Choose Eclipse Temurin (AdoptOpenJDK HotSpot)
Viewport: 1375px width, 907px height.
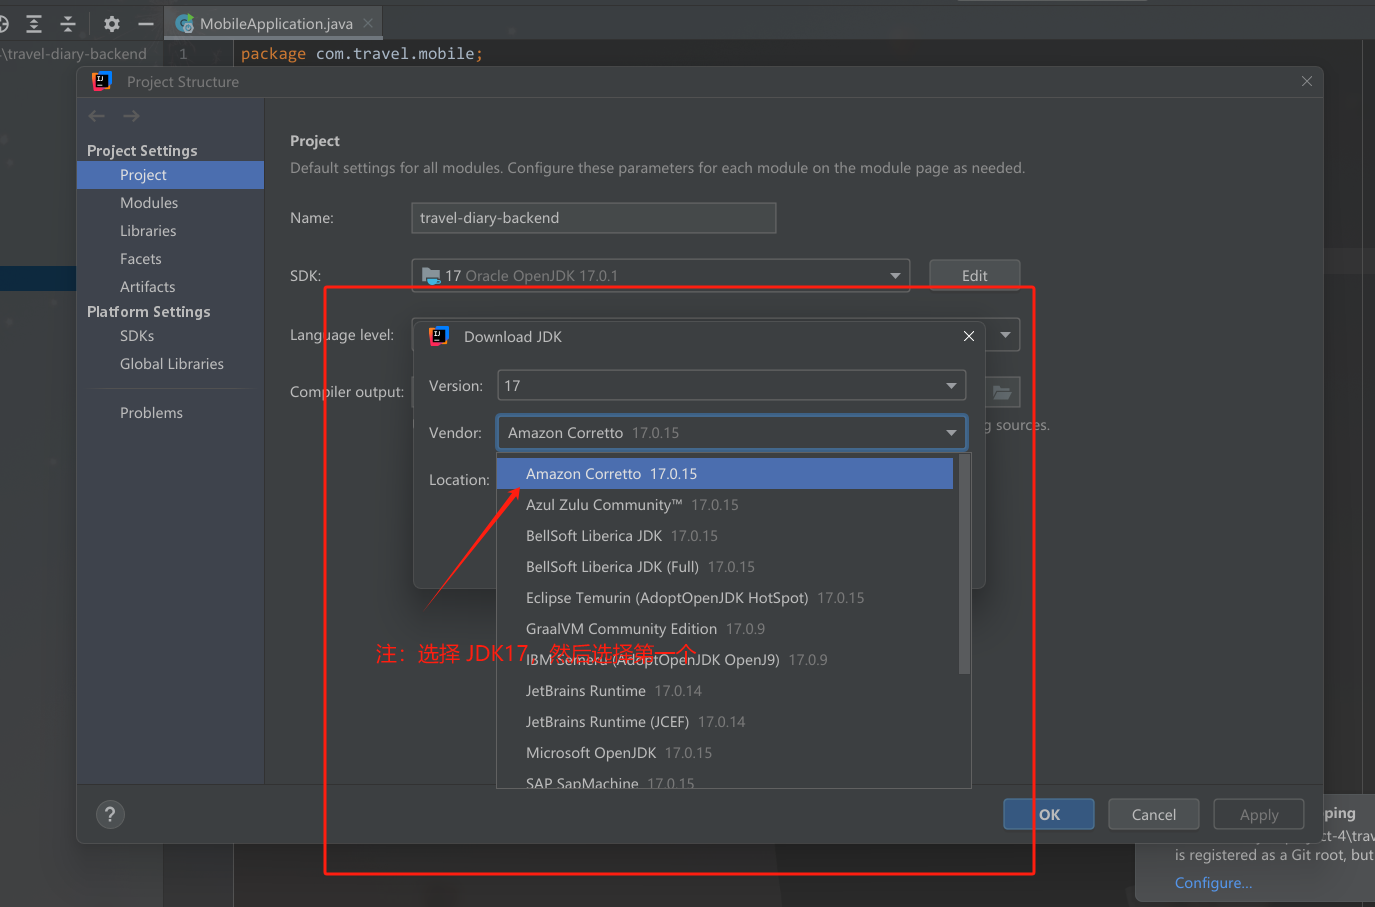click(725, 598)
